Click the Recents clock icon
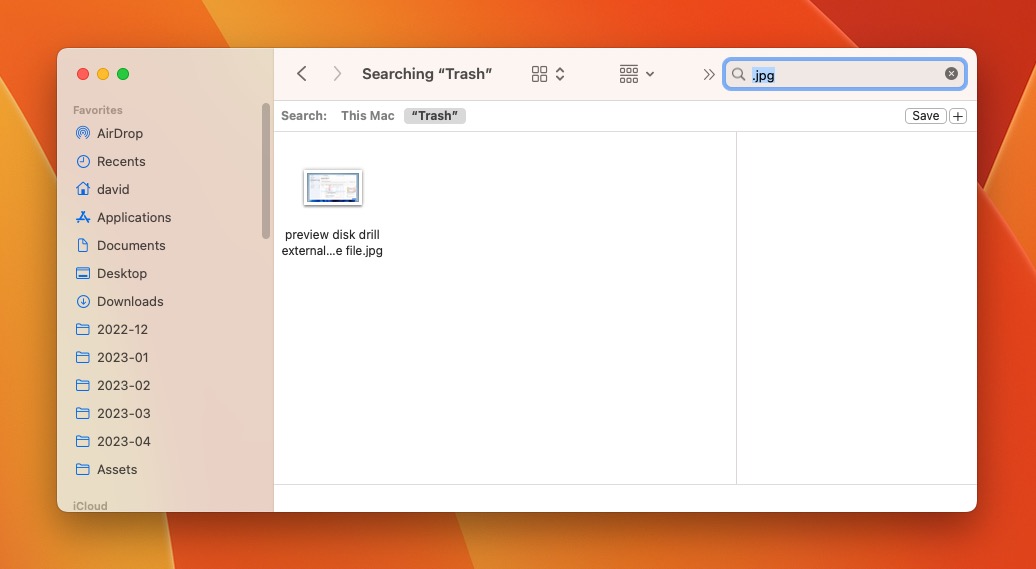This screenshot has height=569, width=1036. pyautogui.click(x=83, y=161)
